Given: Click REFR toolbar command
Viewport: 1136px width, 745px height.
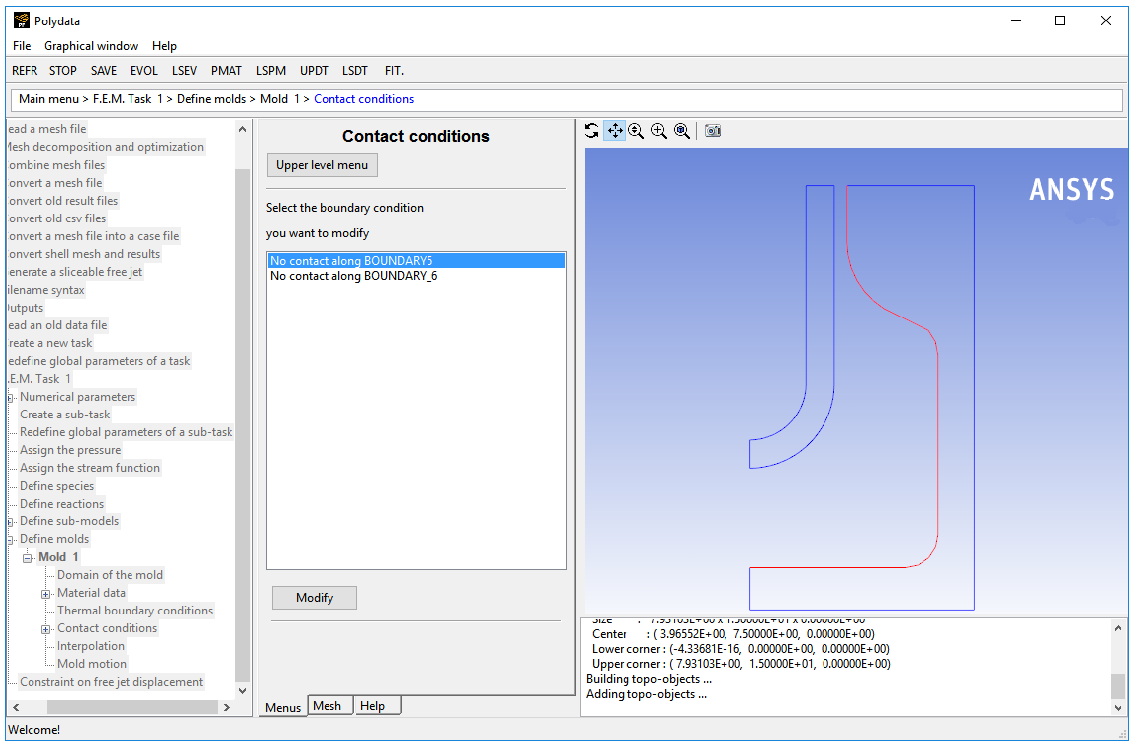Looking at the screenshot, I should 25,70.
